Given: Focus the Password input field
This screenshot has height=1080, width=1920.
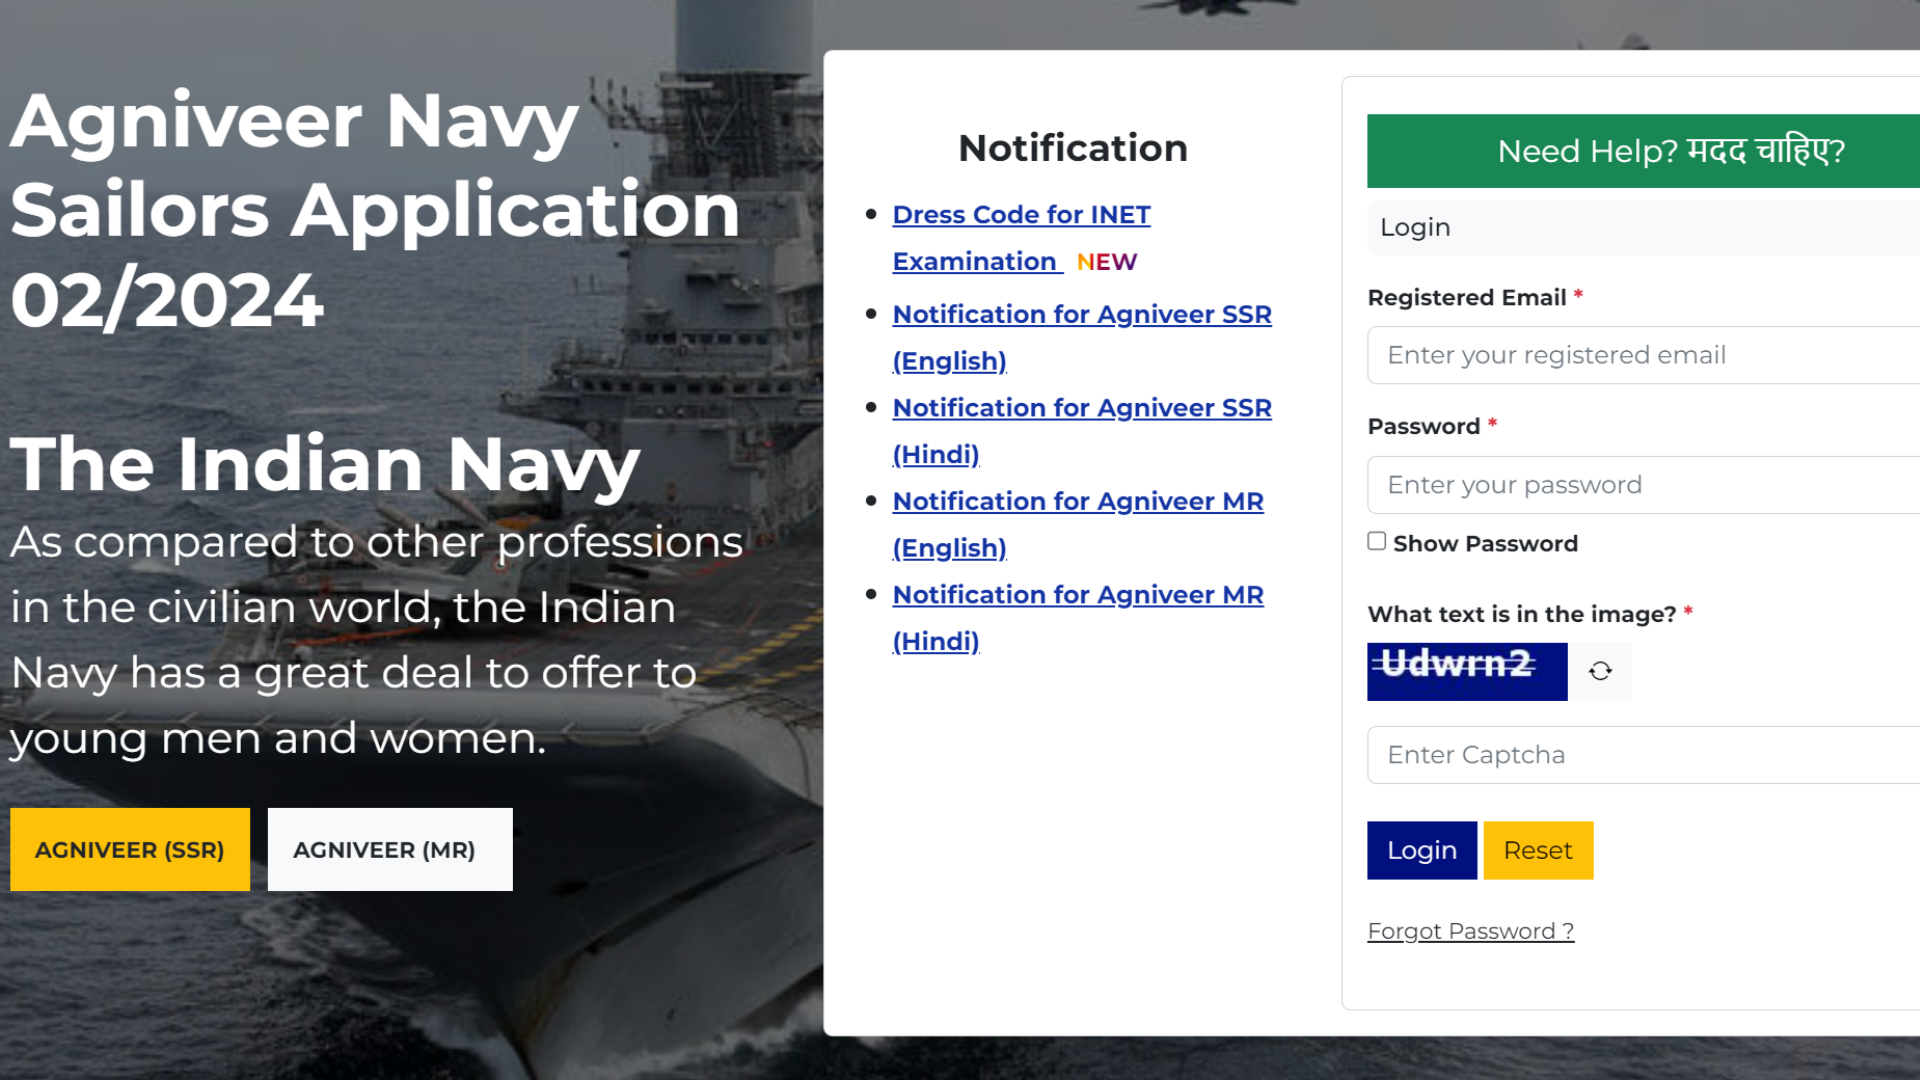Looking at the screenshot, I should point(1644,485).
